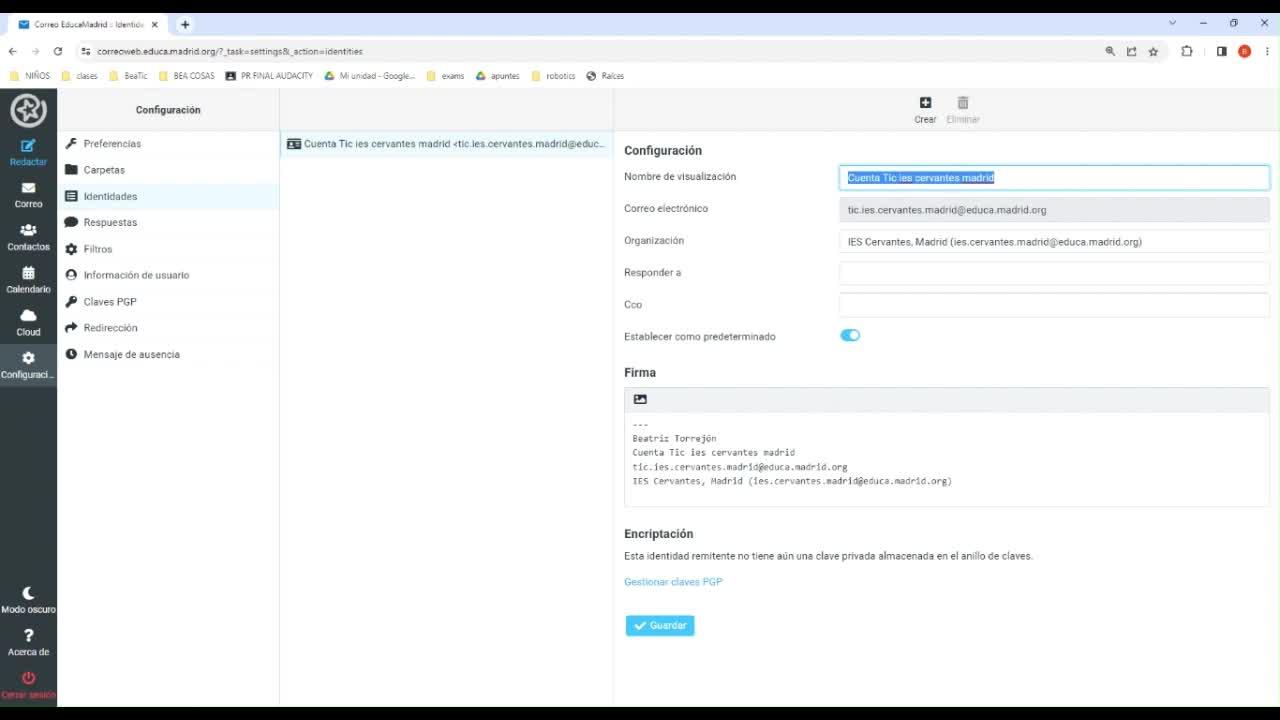This screenshot has width=1280, height=720.
Task: Click browser back arrow
Action: [x=13, y=51]
